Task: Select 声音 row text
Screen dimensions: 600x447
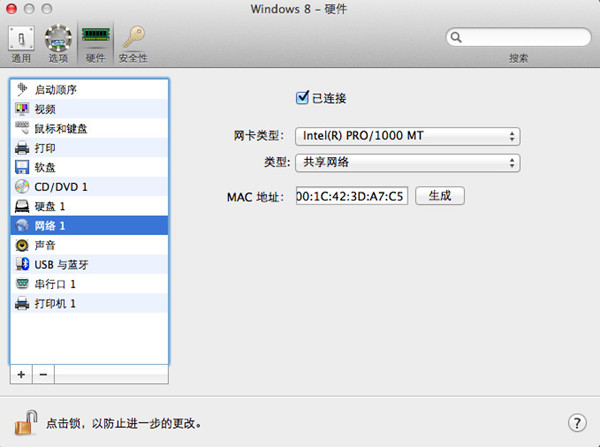Action: [45, 245]
